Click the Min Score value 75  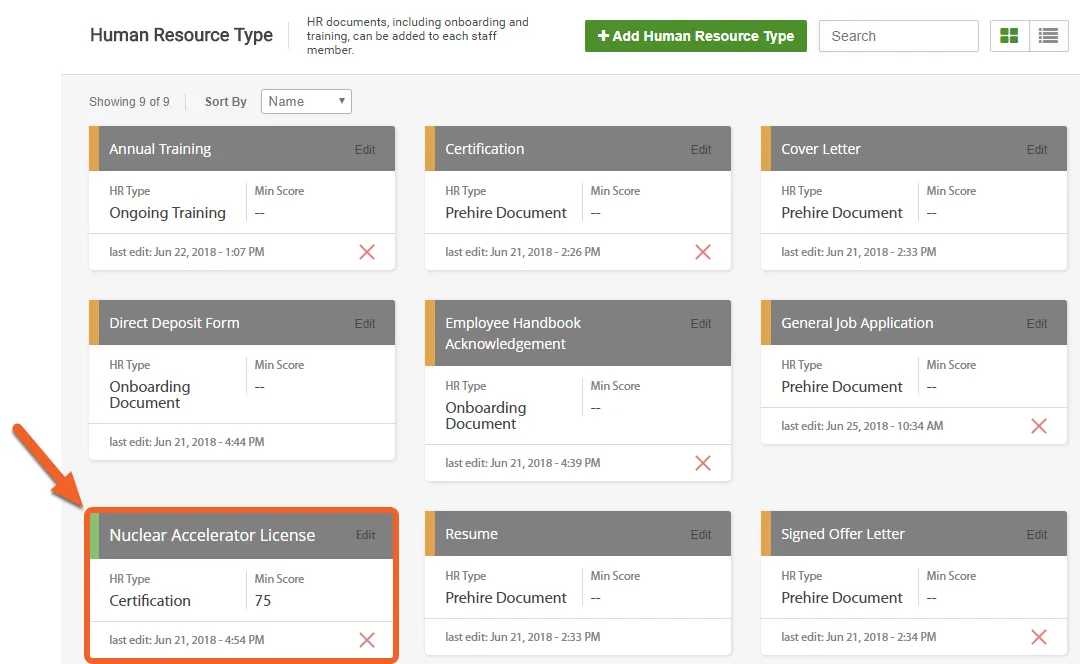coord(263,601)
